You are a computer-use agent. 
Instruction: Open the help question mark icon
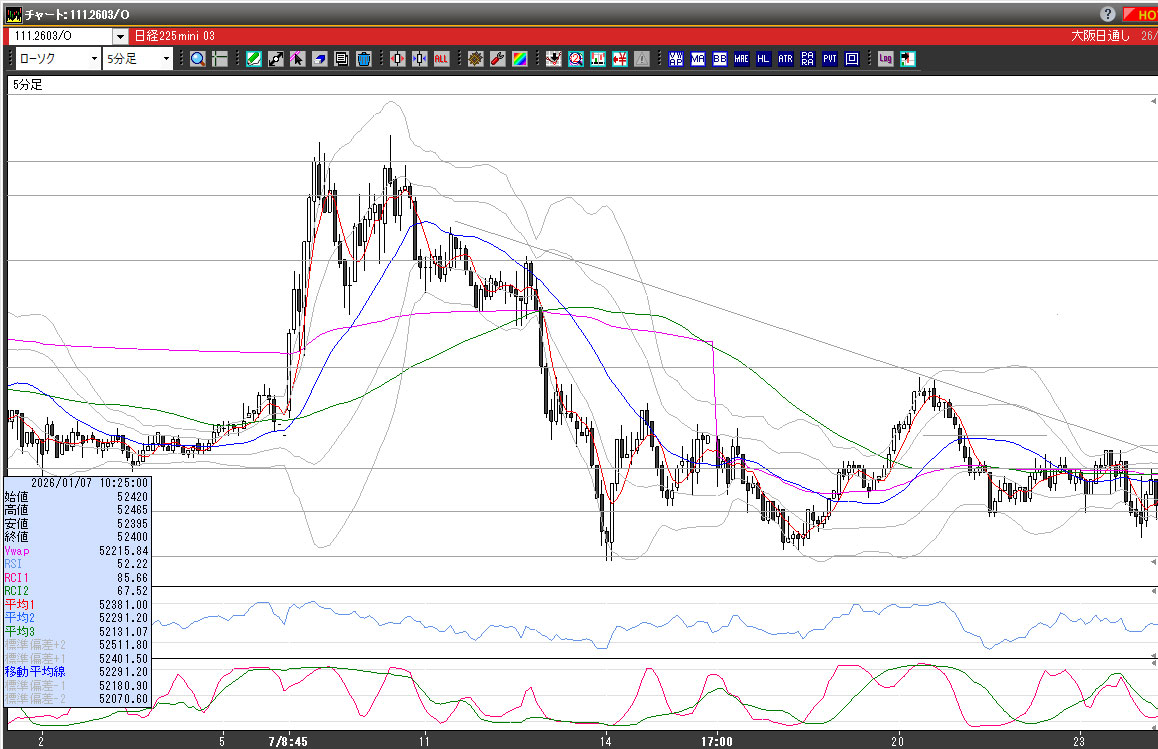[x=1108, y=14]
